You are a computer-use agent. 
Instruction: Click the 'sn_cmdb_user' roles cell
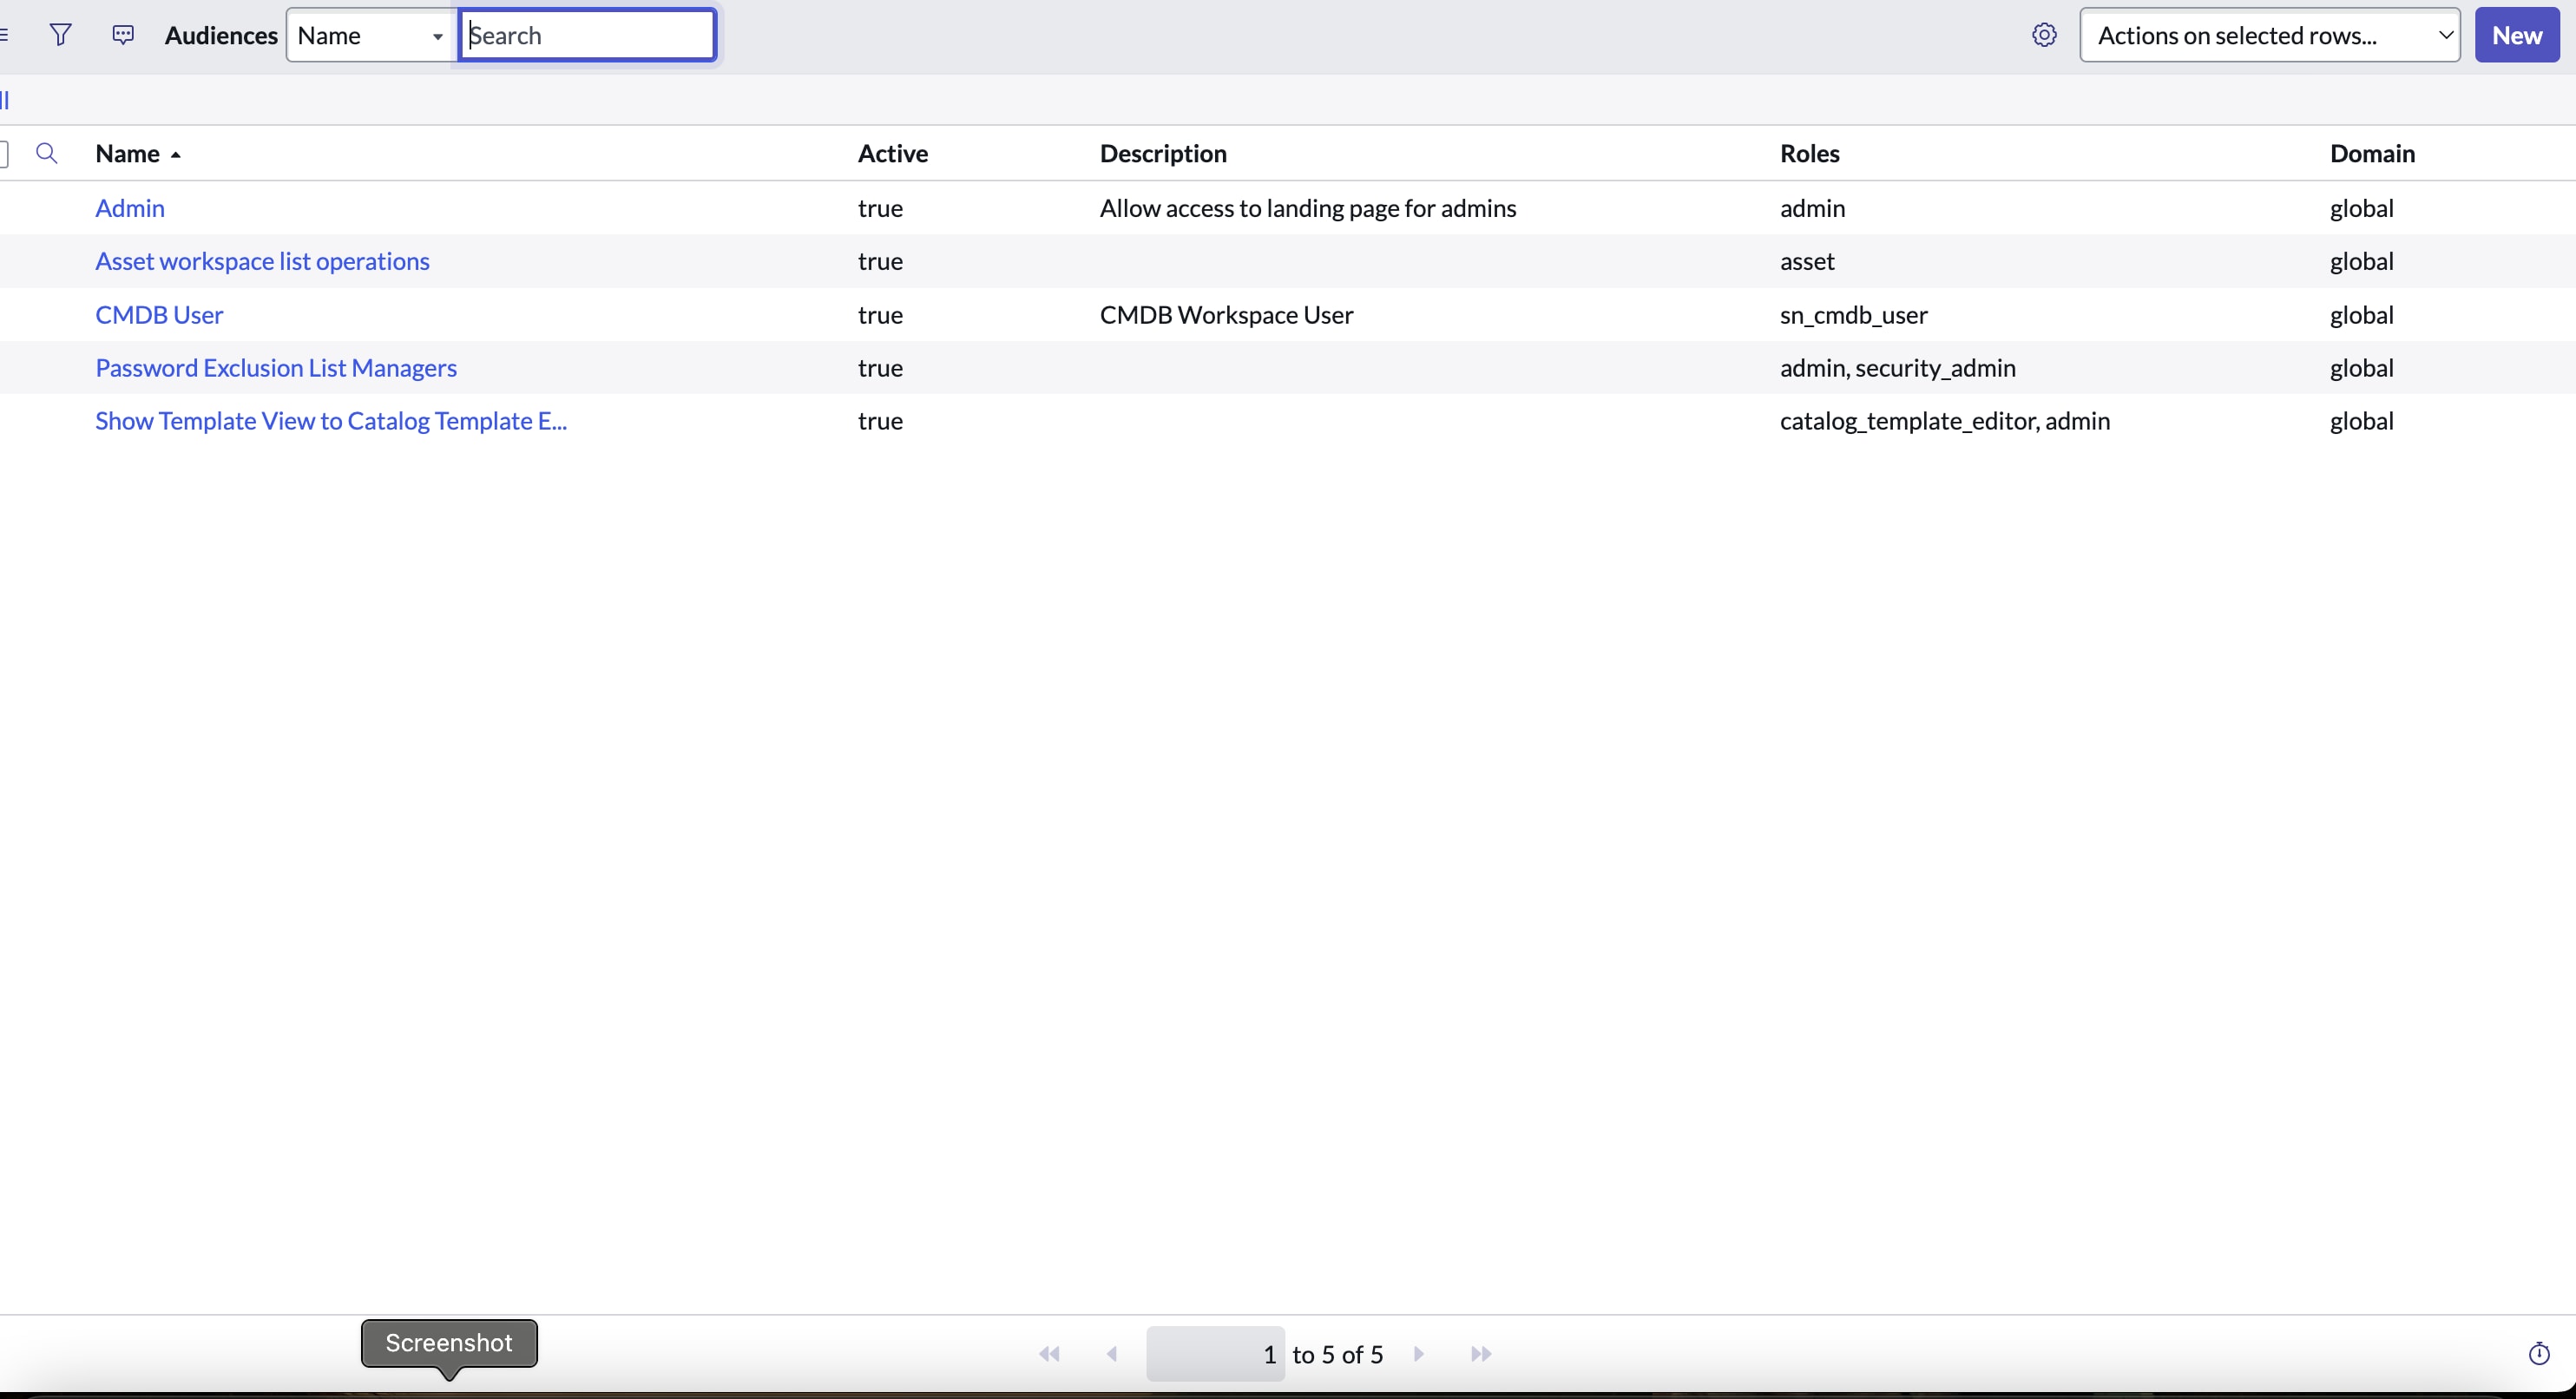(1854, 315)
